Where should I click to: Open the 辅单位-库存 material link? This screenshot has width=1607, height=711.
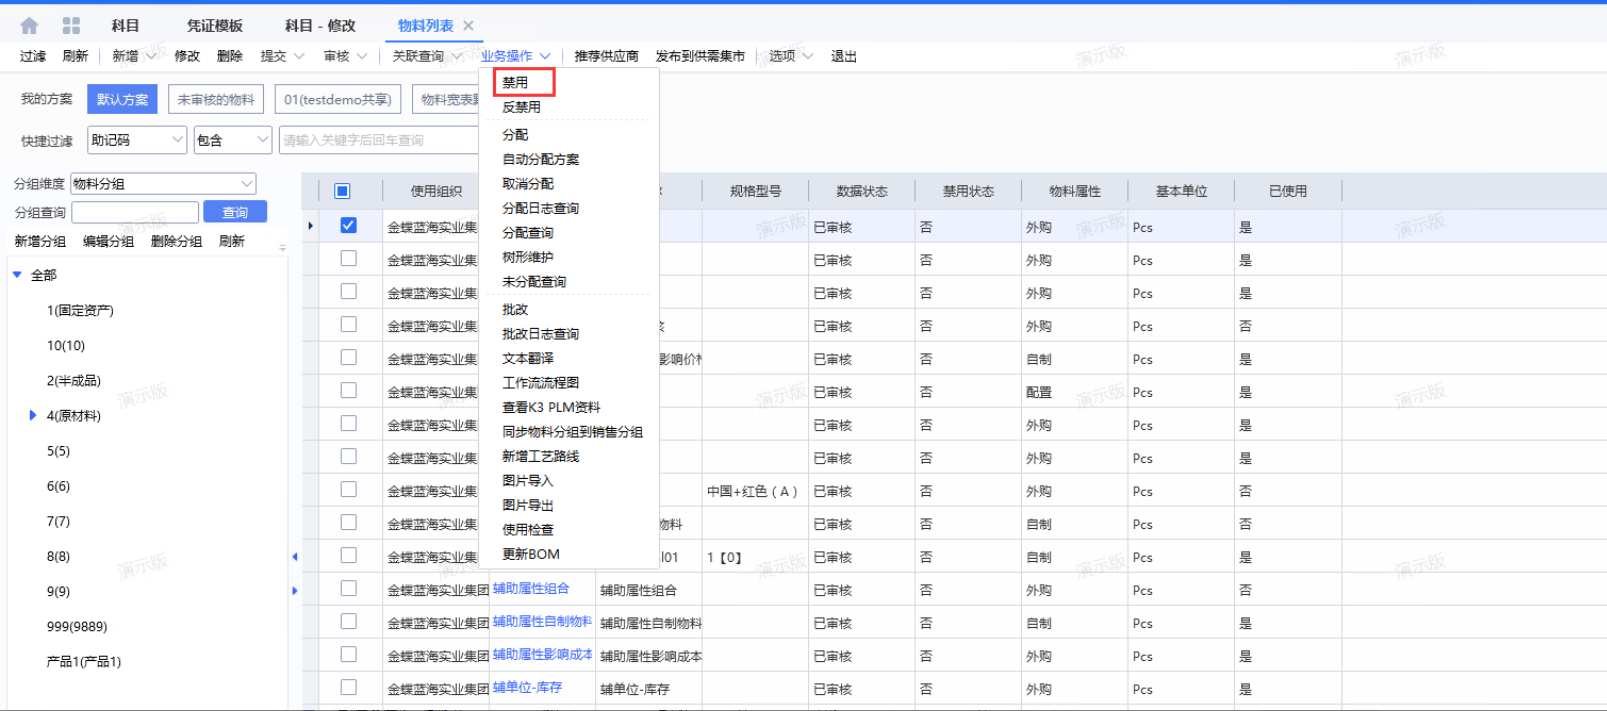click(x=527, y=687)
